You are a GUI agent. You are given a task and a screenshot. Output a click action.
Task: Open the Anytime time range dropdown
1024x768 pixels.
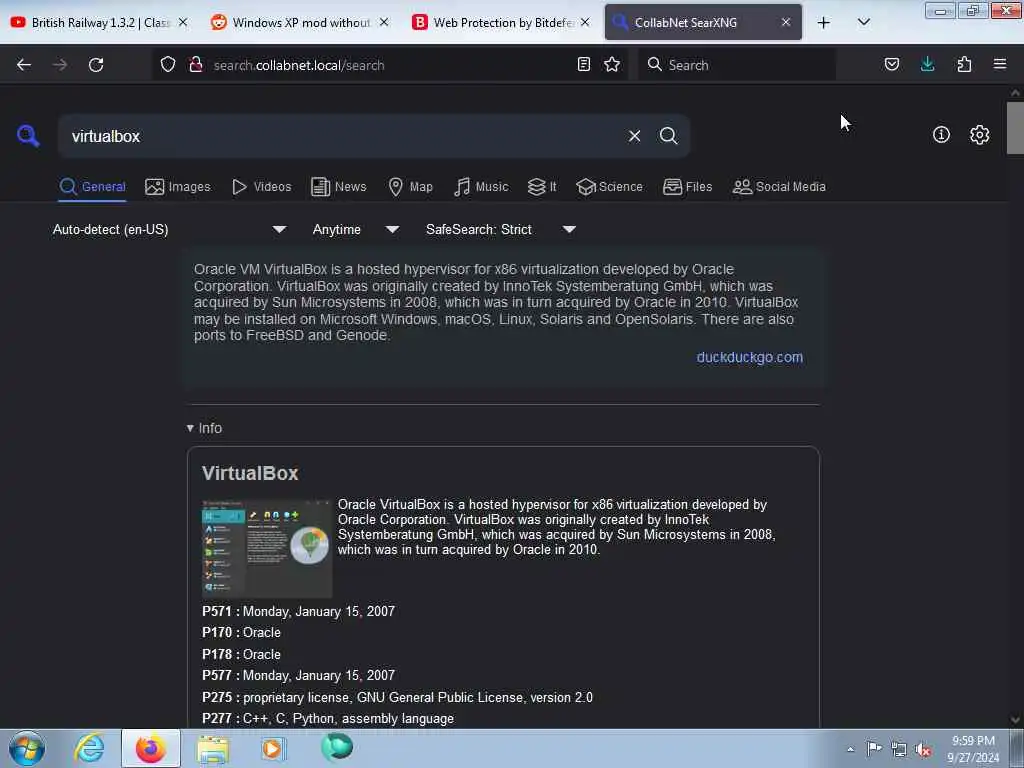coord(356,230)
